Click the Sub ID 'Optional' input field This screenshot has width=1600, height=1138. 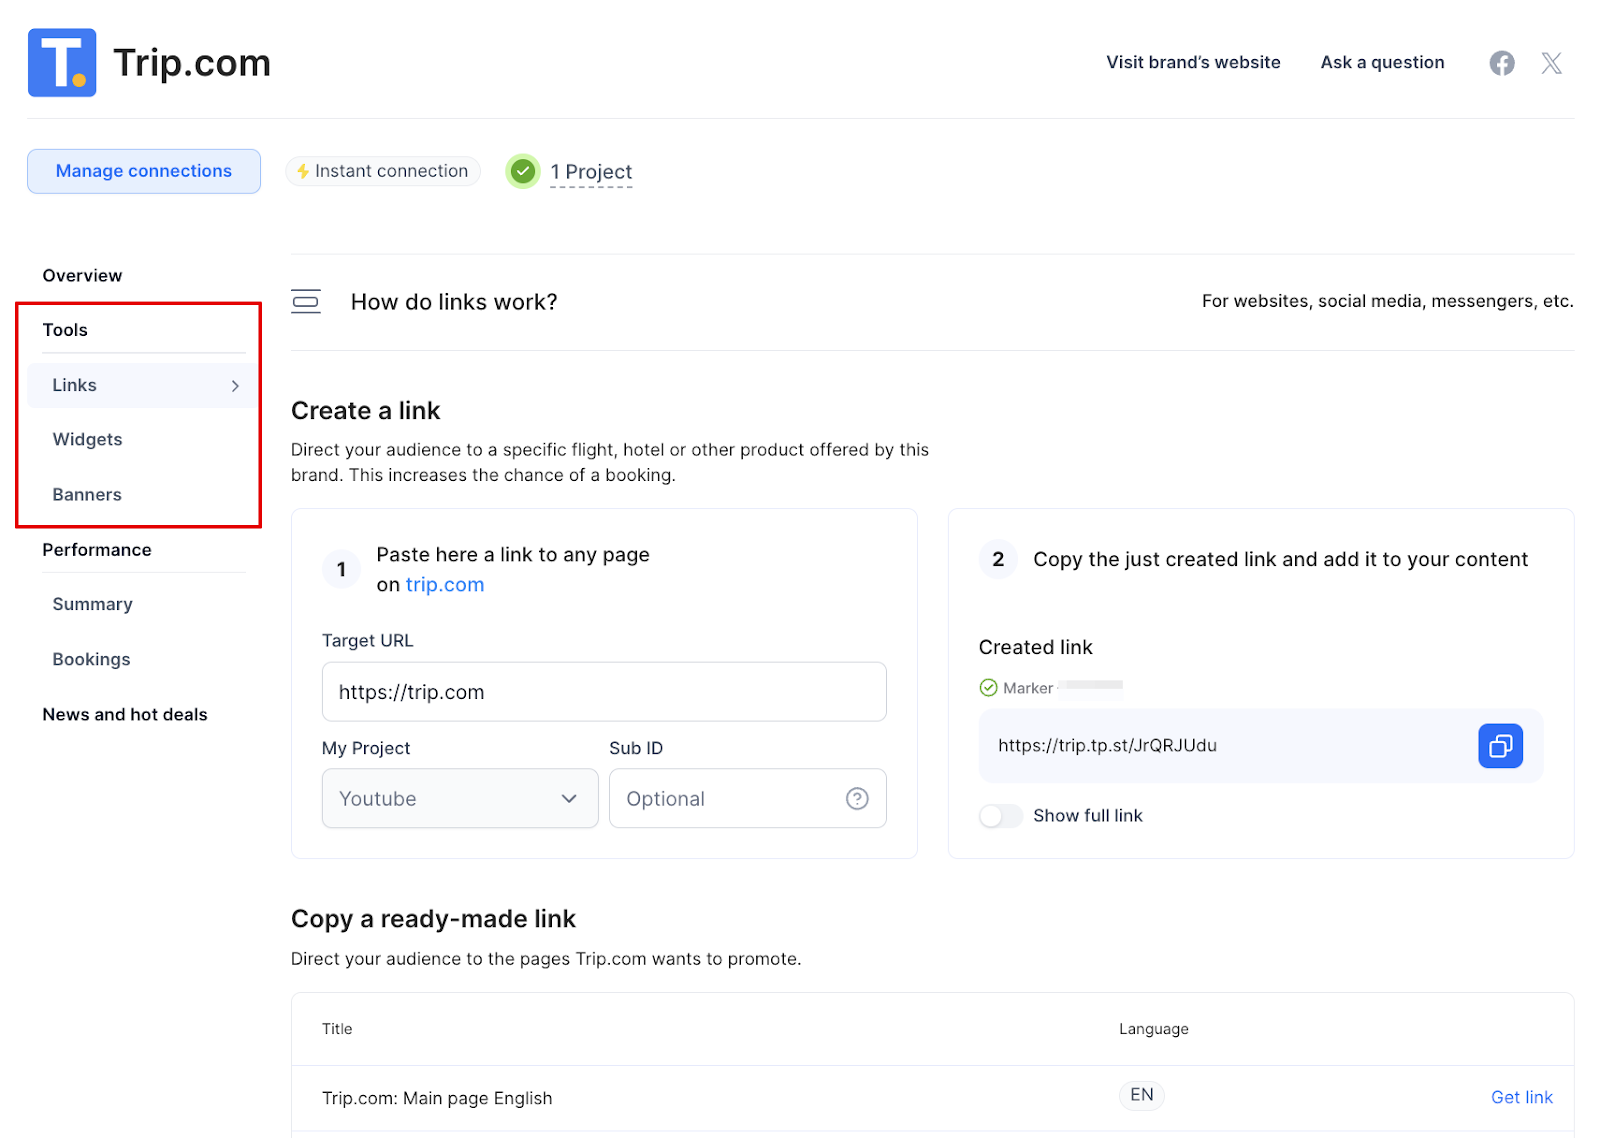pos(747,798)
